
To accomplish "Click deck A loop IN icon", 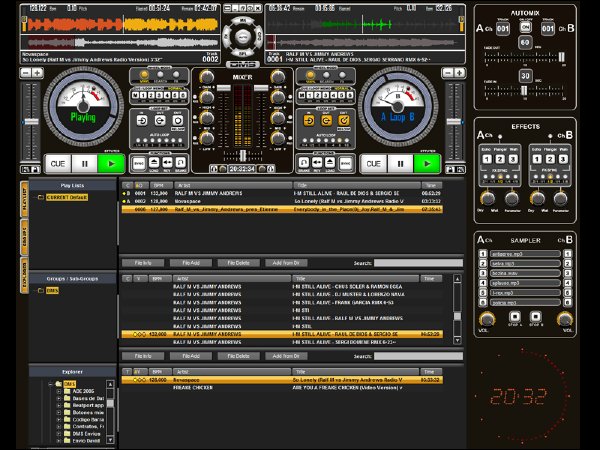I will pyautogui.click(x=142, y=121).
